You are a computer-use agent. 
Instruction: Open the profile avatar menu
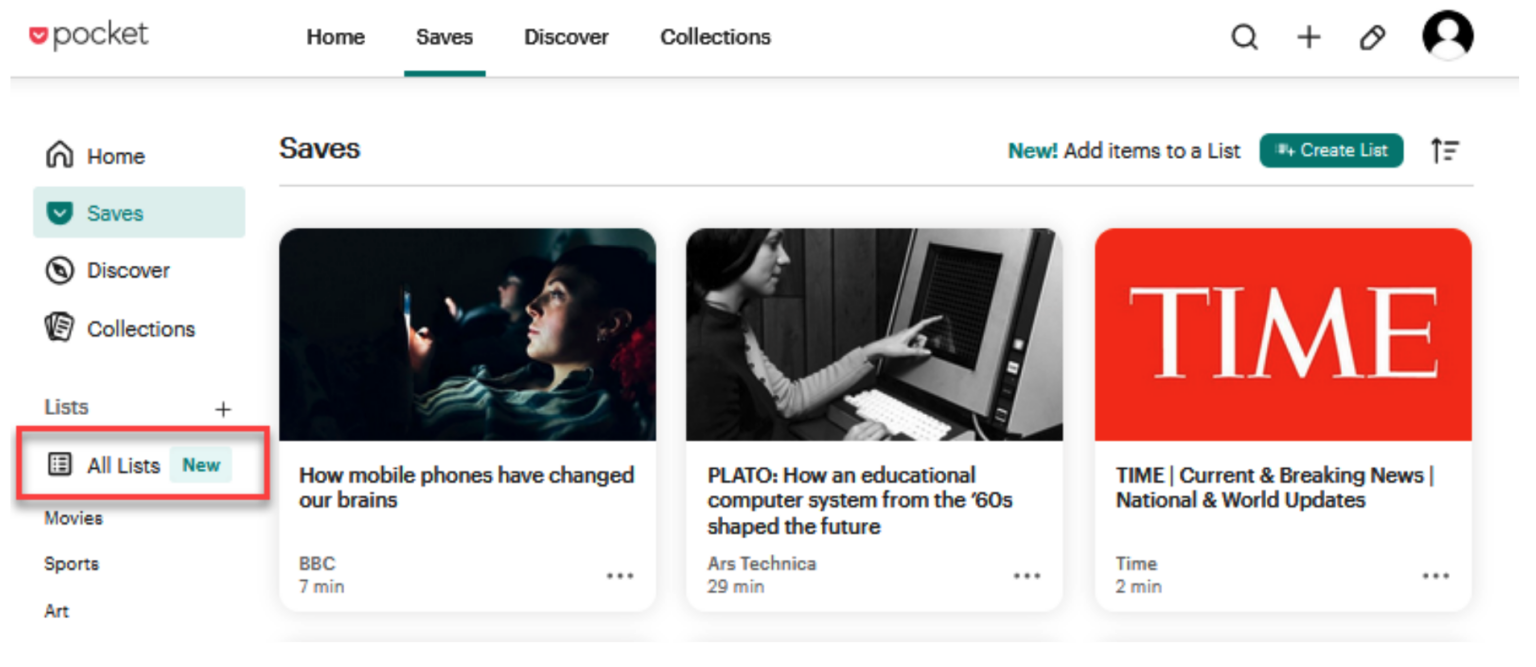[x=1447, y=36]
